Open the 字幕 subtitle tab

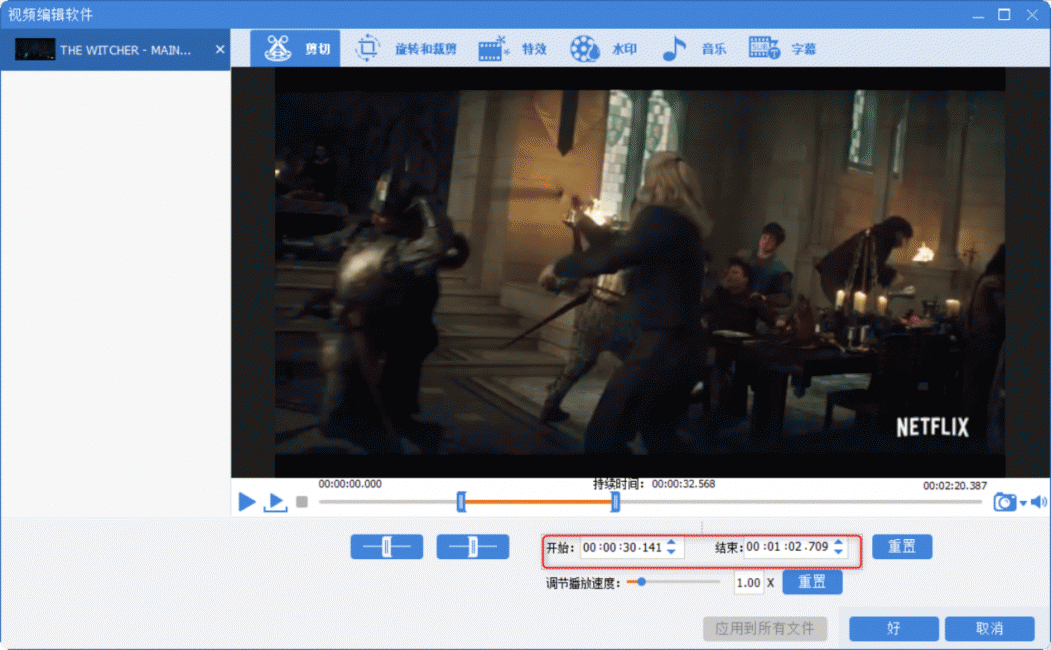(782, 48)
